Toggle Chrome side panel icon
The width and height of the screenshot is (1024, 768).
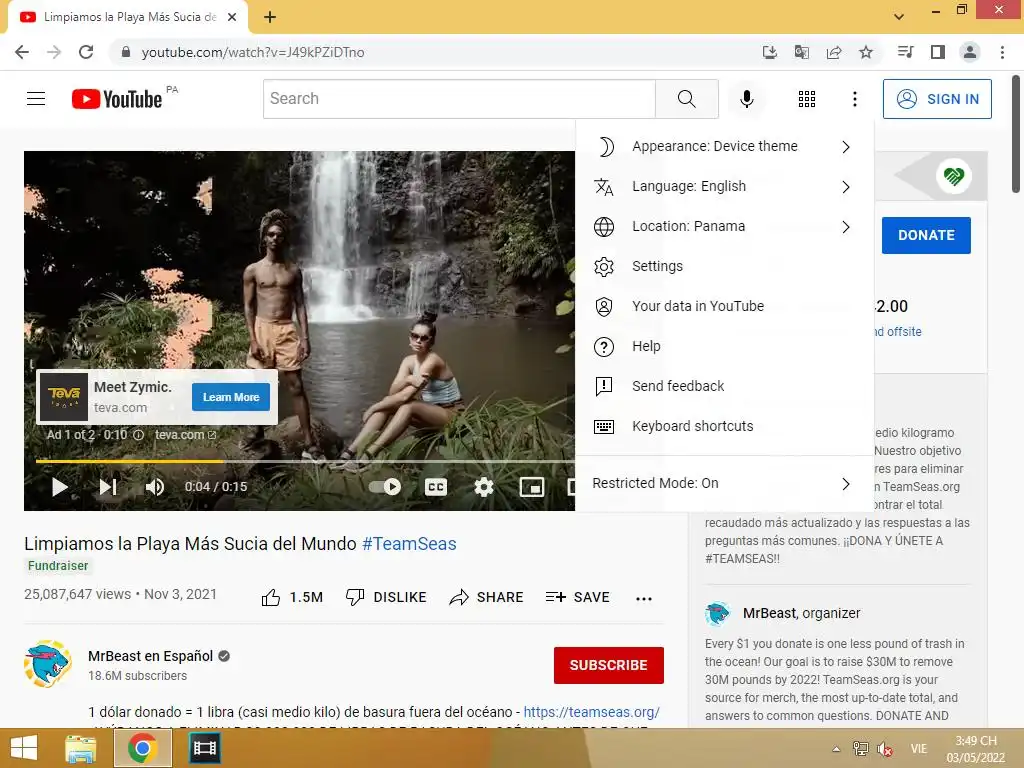(x=938, y=52)
